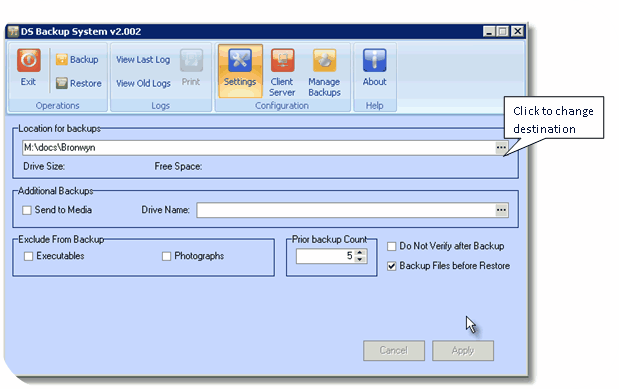Image resolution: width=619 pixels, height=389 pixels.
Task: Increase Prior backup Count with up arrow
Action: coord(360,253)
